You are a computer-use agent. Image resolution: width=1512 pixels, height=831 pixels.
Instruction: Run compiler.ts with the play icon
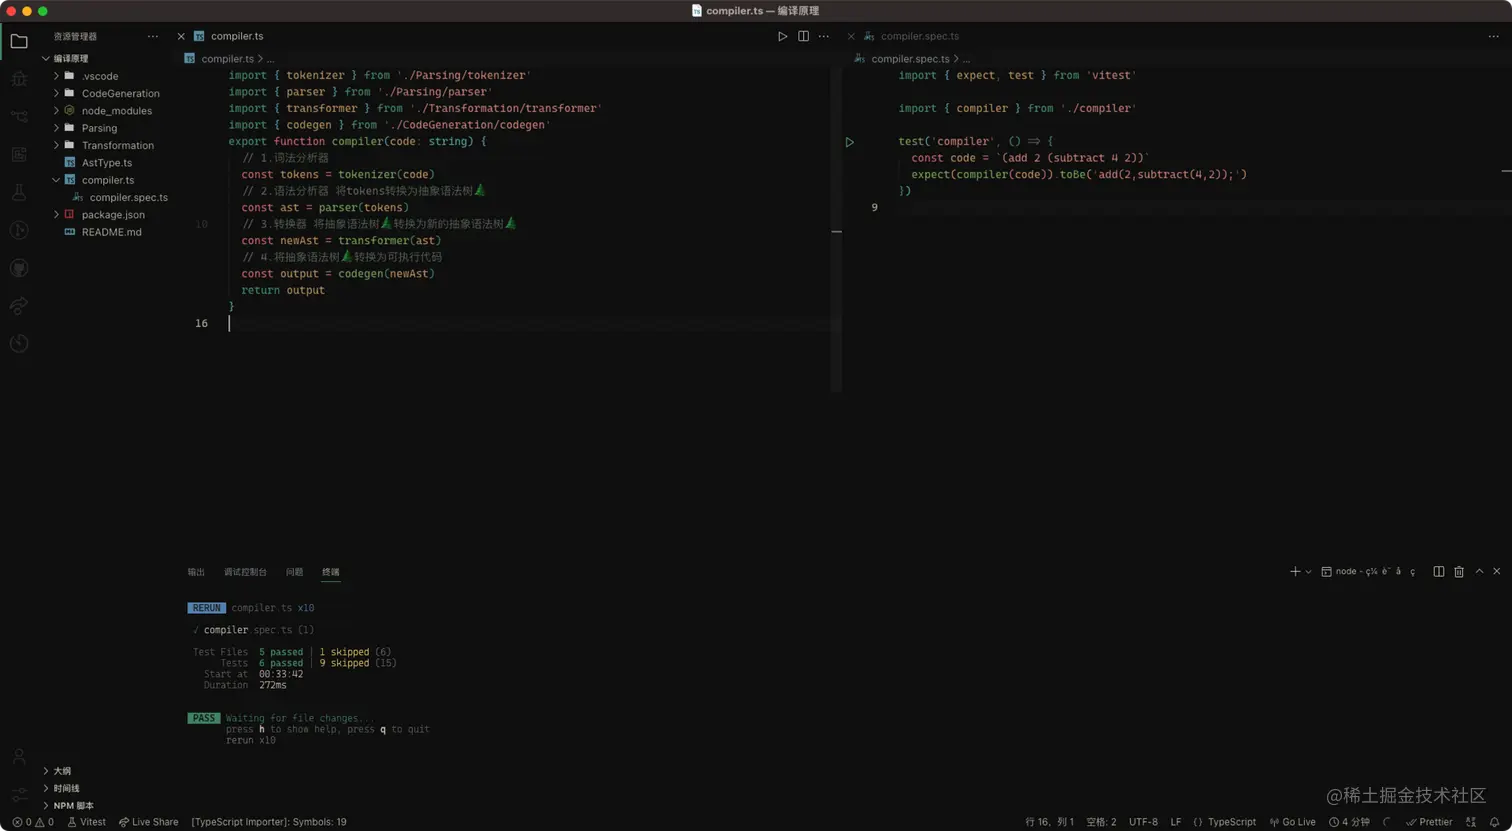click(x=783, y=36)
